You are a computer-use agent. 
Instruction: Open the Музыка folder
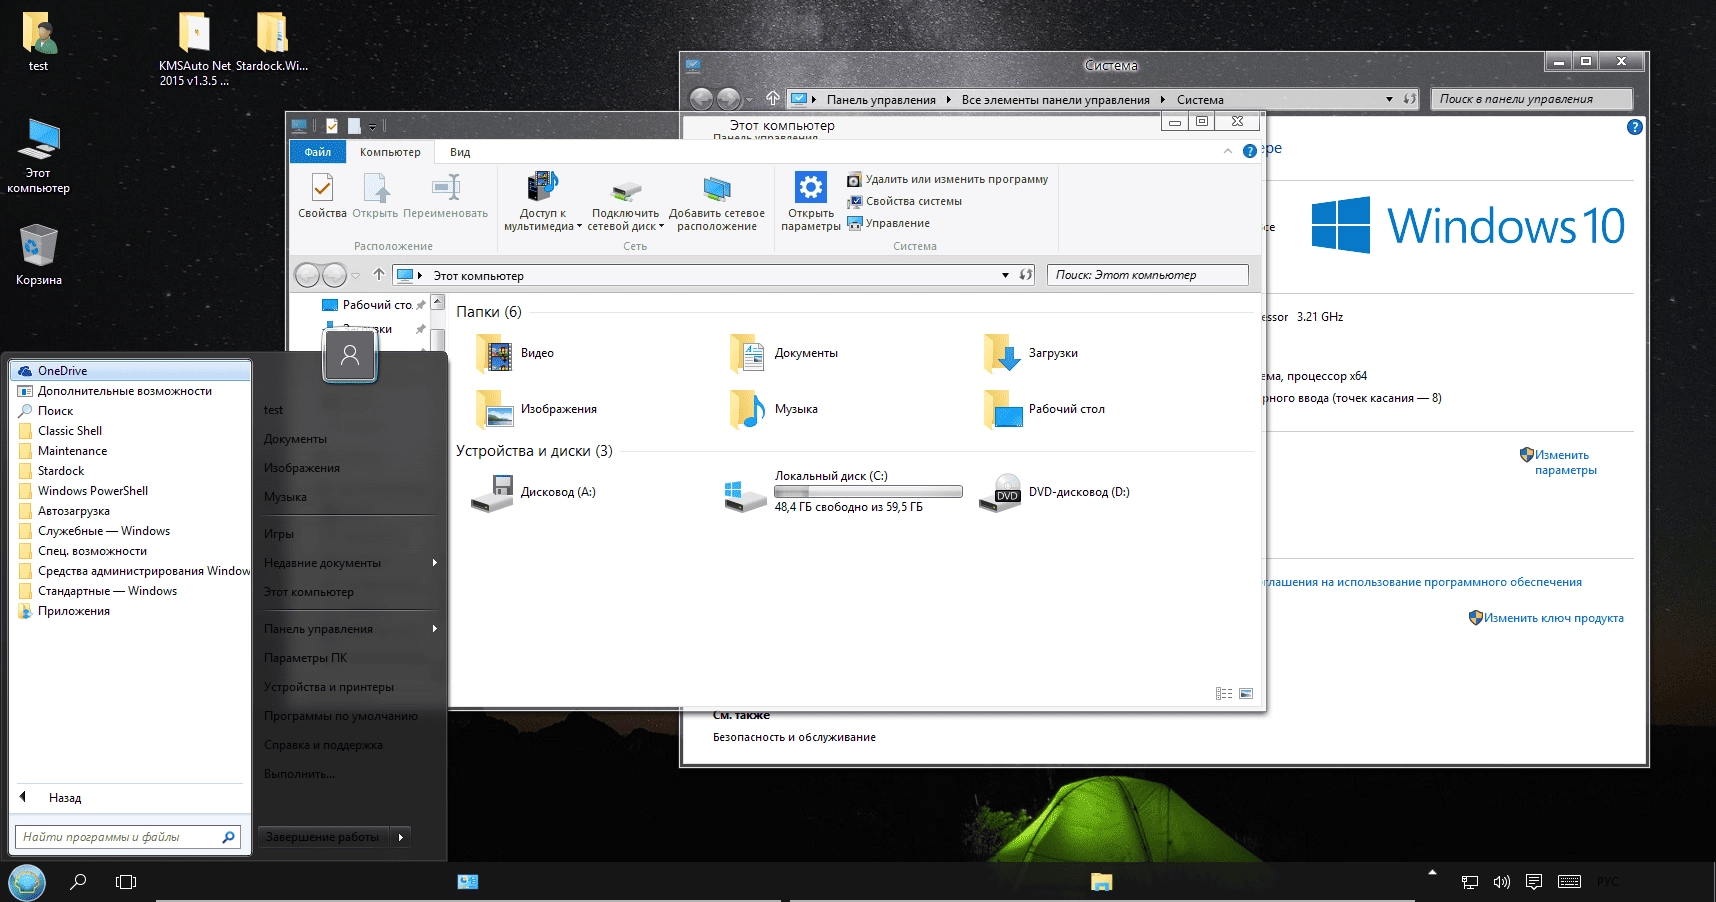click(774, 409)
